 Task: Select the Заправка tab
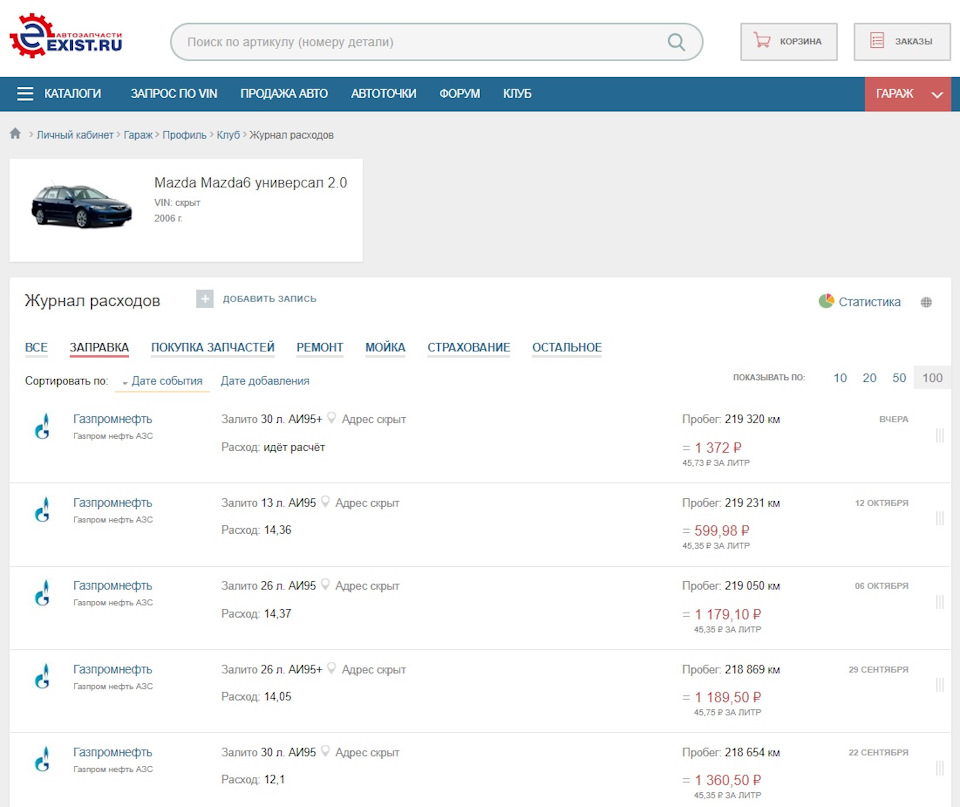coord(99,347)
